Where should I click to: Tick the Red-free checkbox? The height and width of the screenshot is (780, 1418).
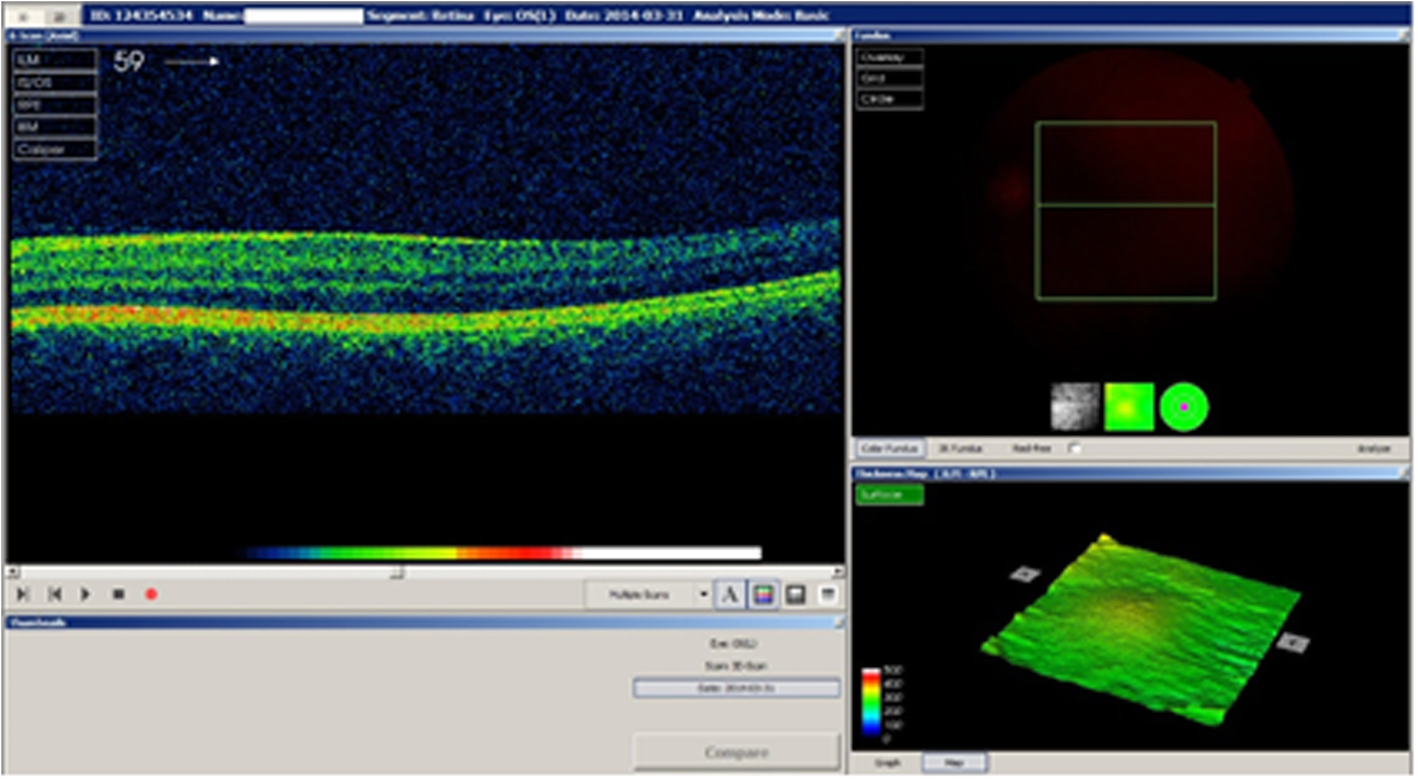pos(1075,449)
